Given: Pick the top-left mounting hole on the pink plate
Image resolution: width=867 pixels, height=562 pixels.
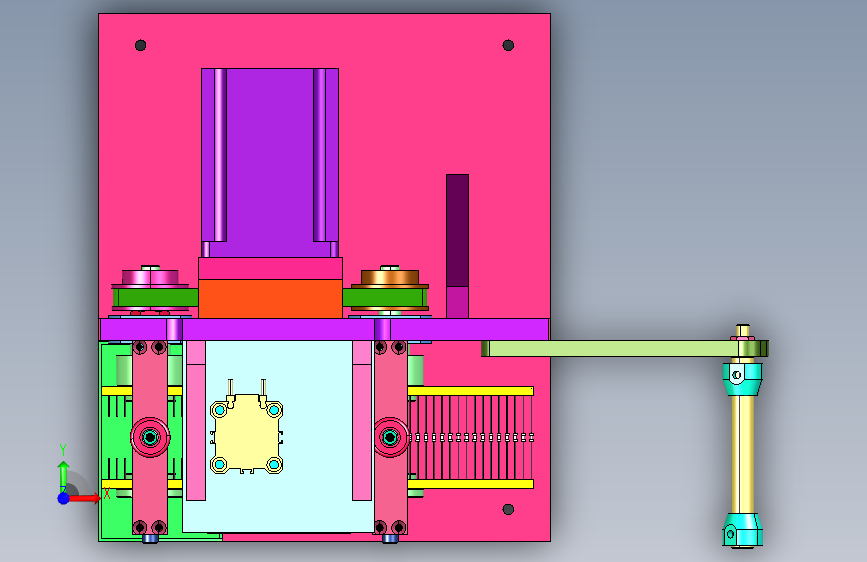Looking at the screenshot, I should point(140,45).
